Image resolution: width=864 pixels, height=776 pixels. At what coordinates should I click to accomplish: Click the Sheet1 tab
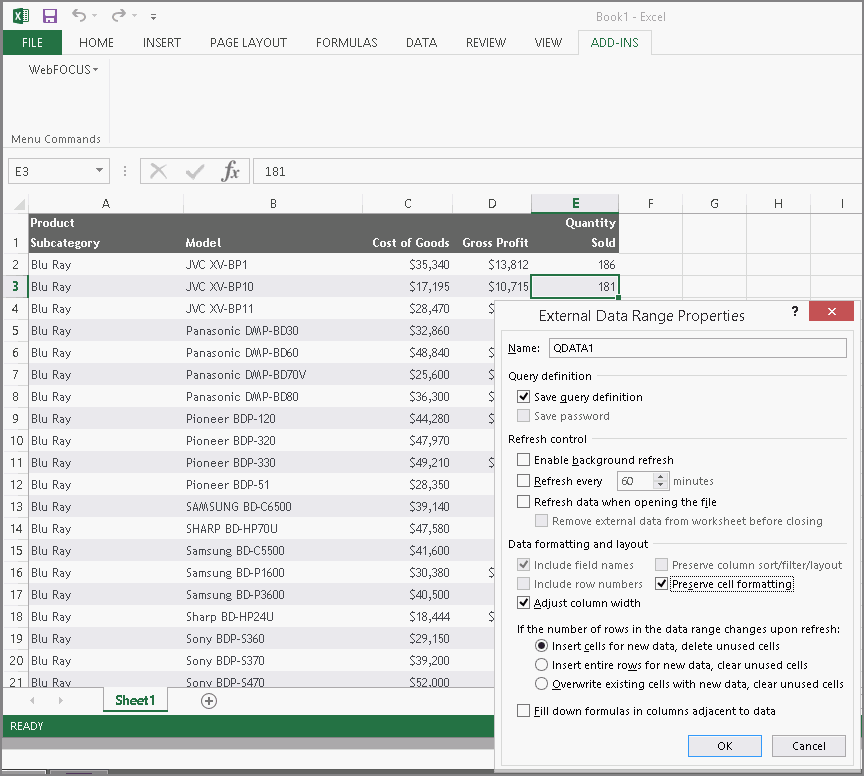pos(135,700)
